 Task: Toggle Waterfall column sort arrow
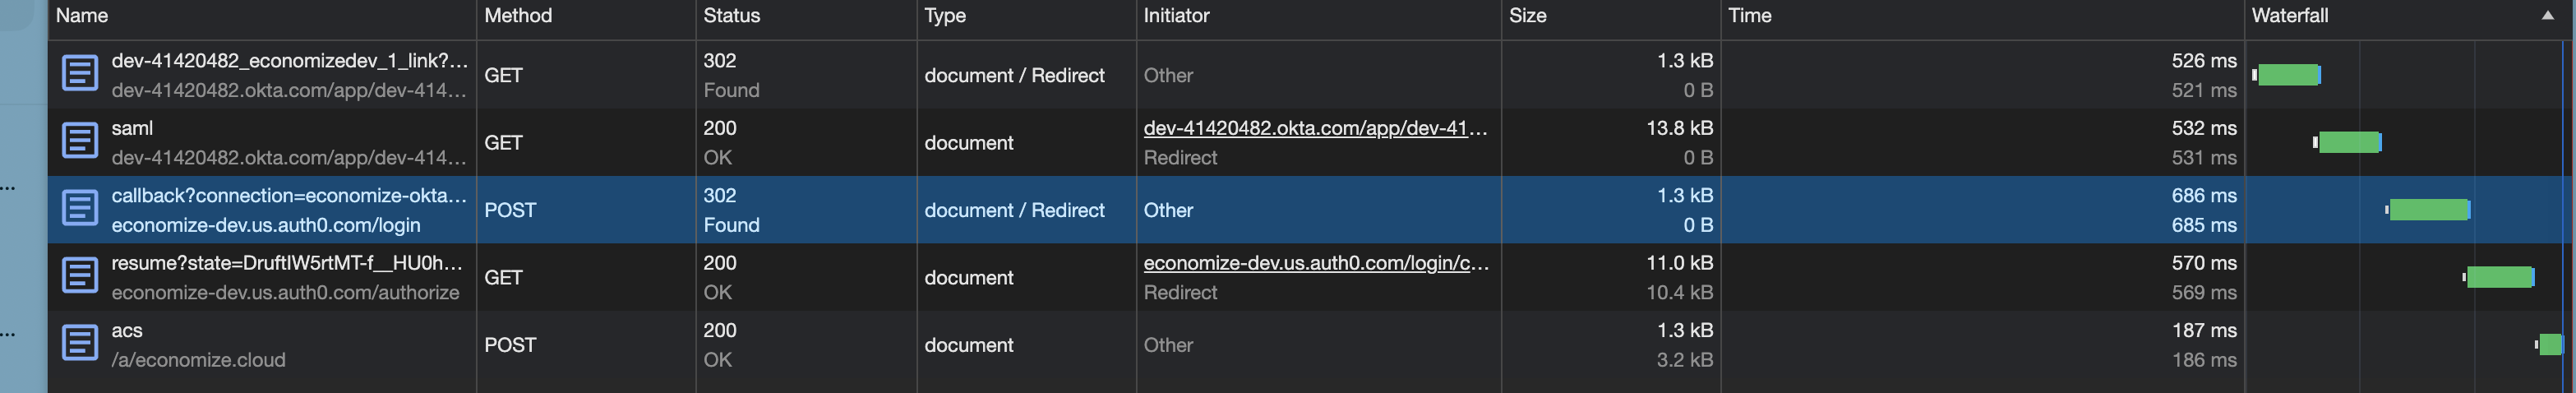2546,16
